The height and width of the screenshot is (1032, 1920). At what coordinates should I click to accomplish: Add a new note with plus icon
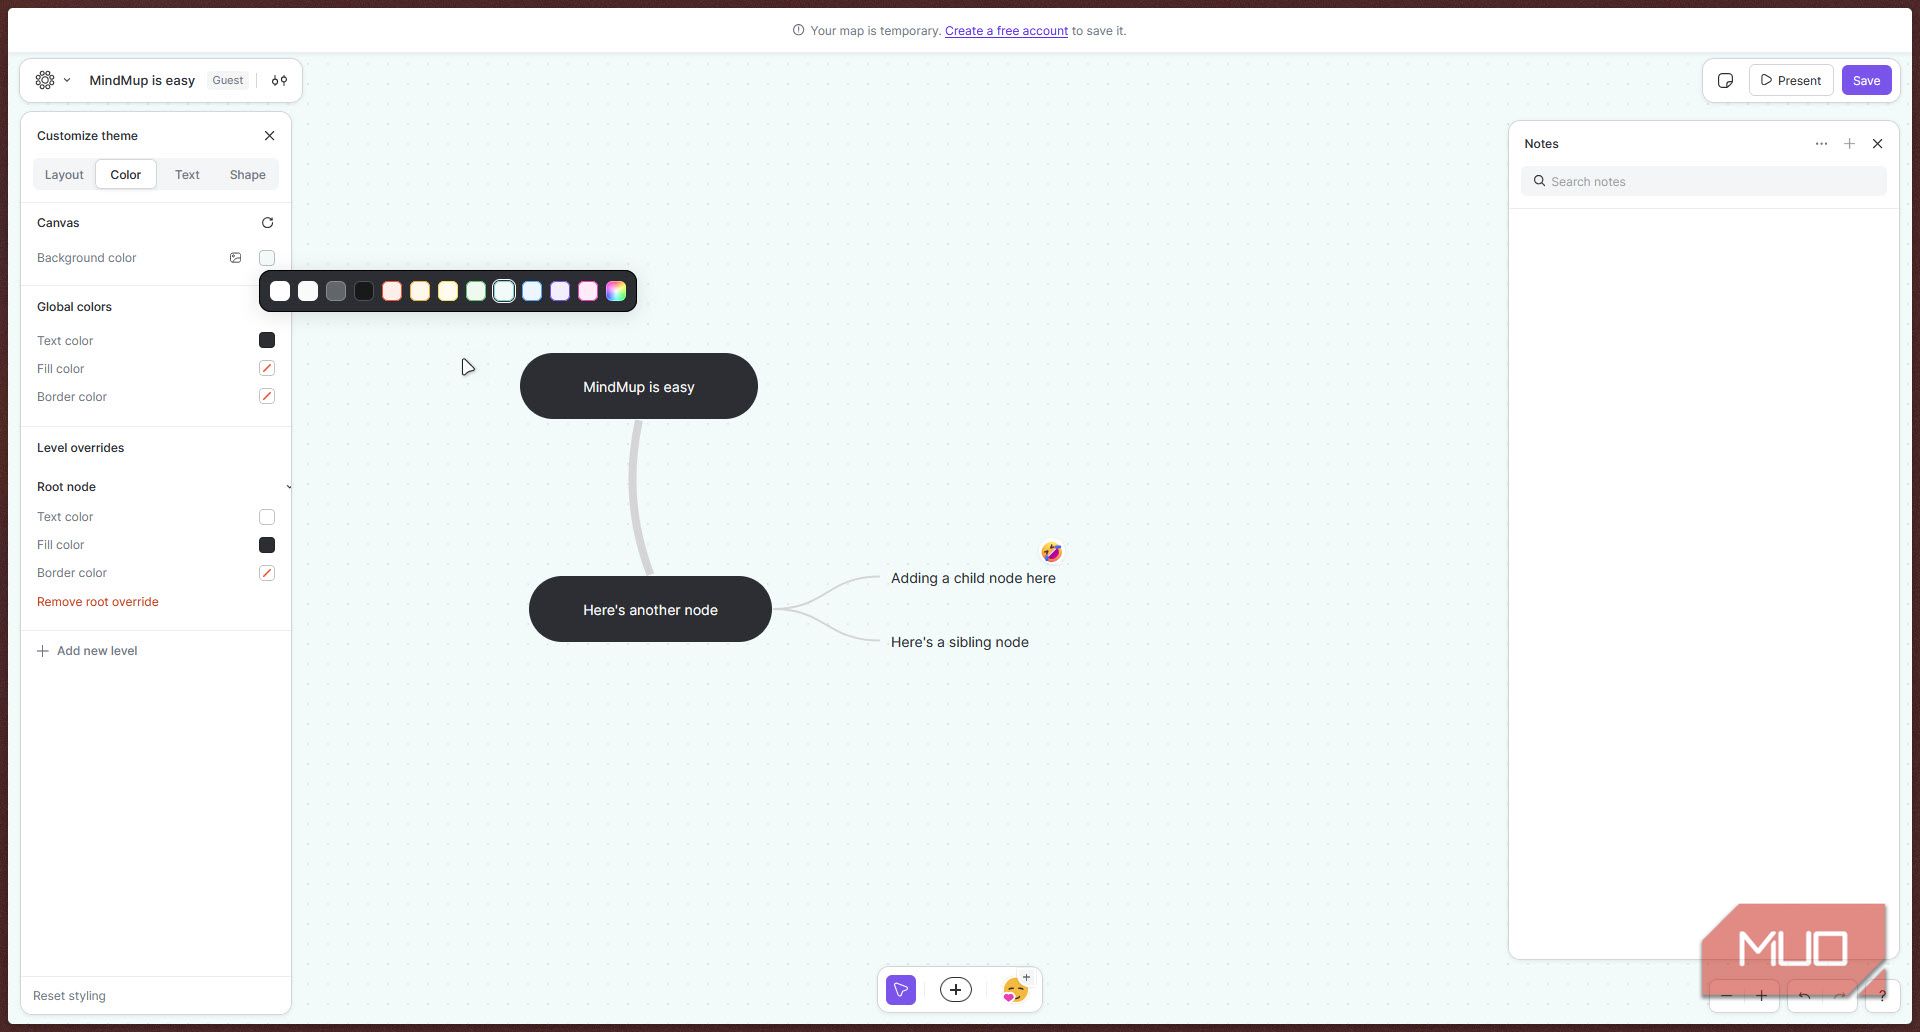(x=1849, y=144)
